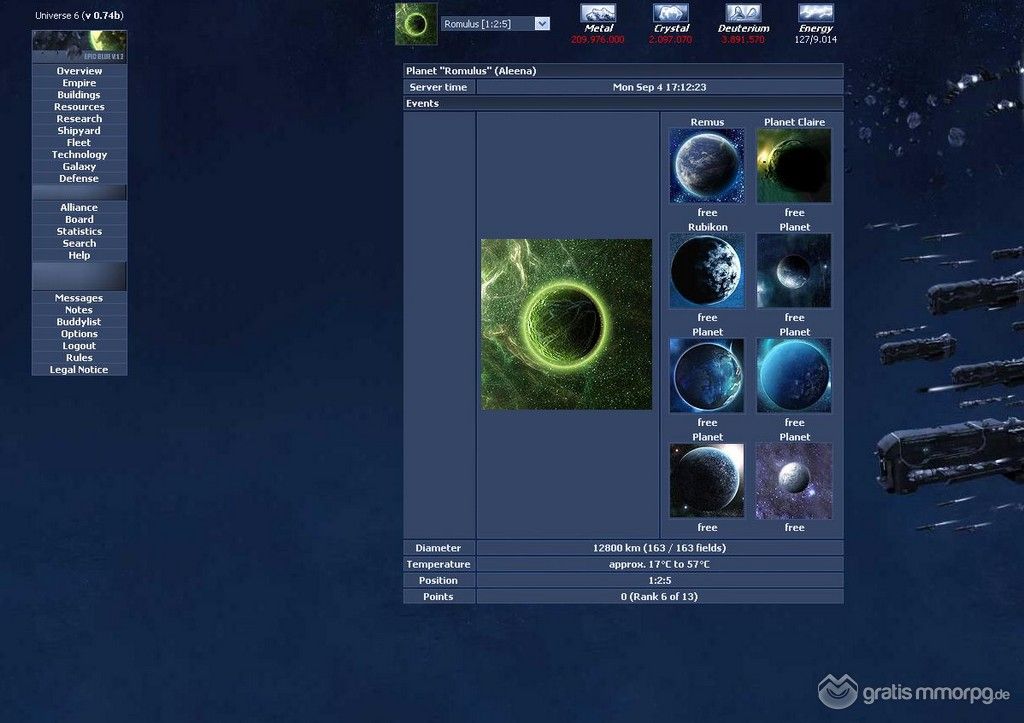Click the Energy resource icon

(x=815, y=13)
